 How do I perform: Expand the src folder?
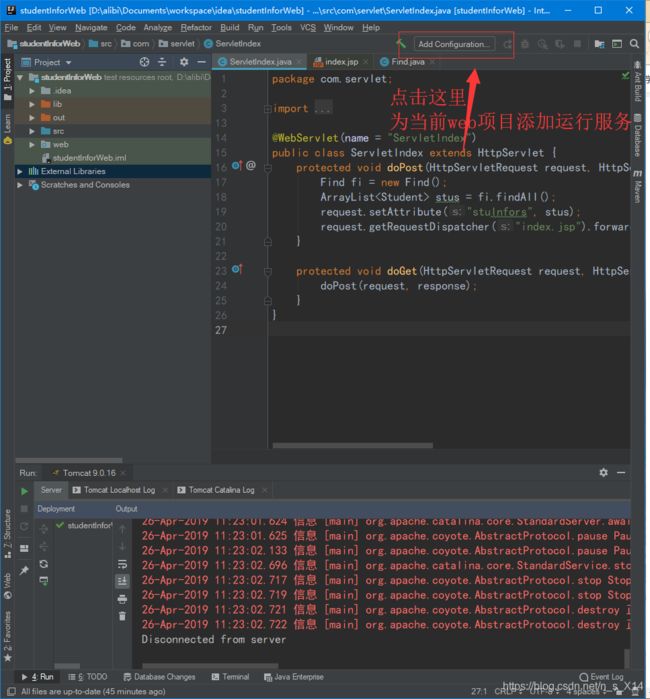pos(32,131)
